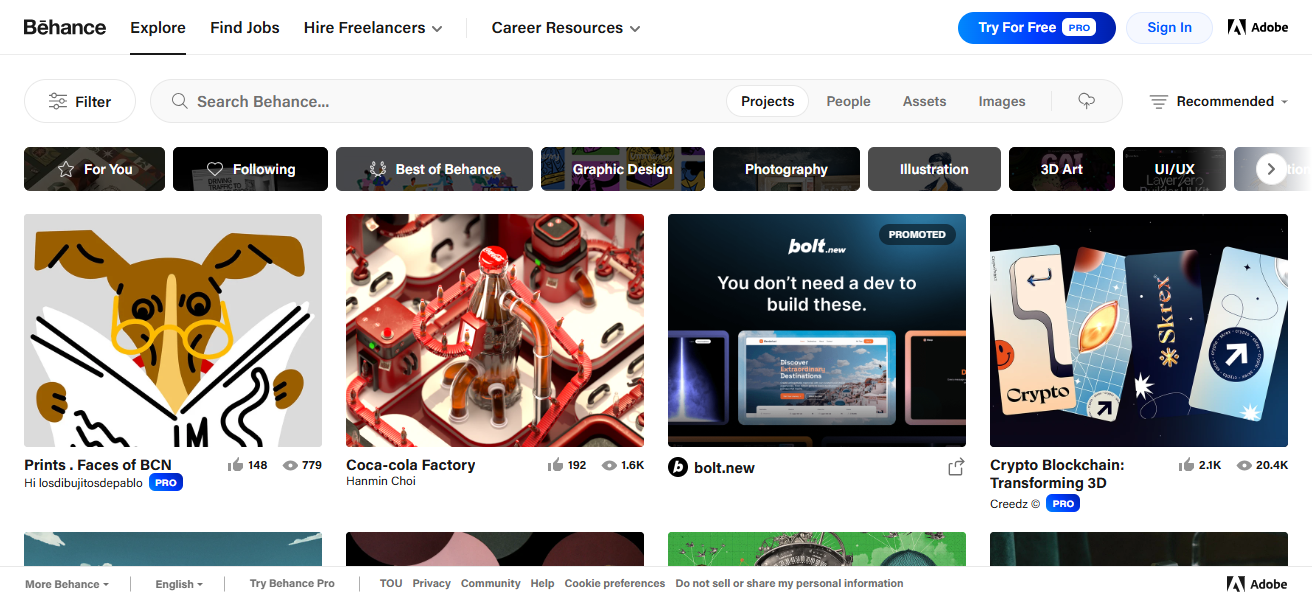Click the search magnifier icon
The image size is (1312, 599).
[180, 101]
